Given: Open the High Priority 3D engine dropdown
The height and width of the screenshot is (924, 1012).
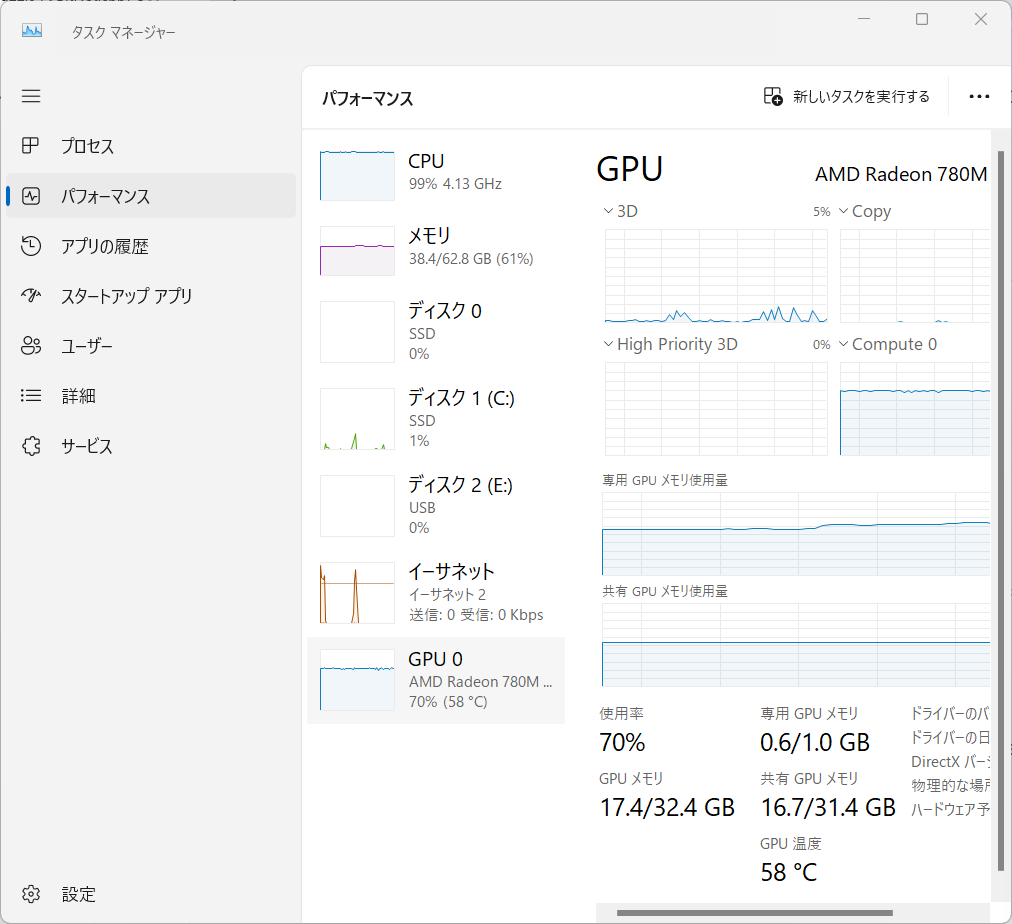Looking at the screenshot, I should point(672,343).
